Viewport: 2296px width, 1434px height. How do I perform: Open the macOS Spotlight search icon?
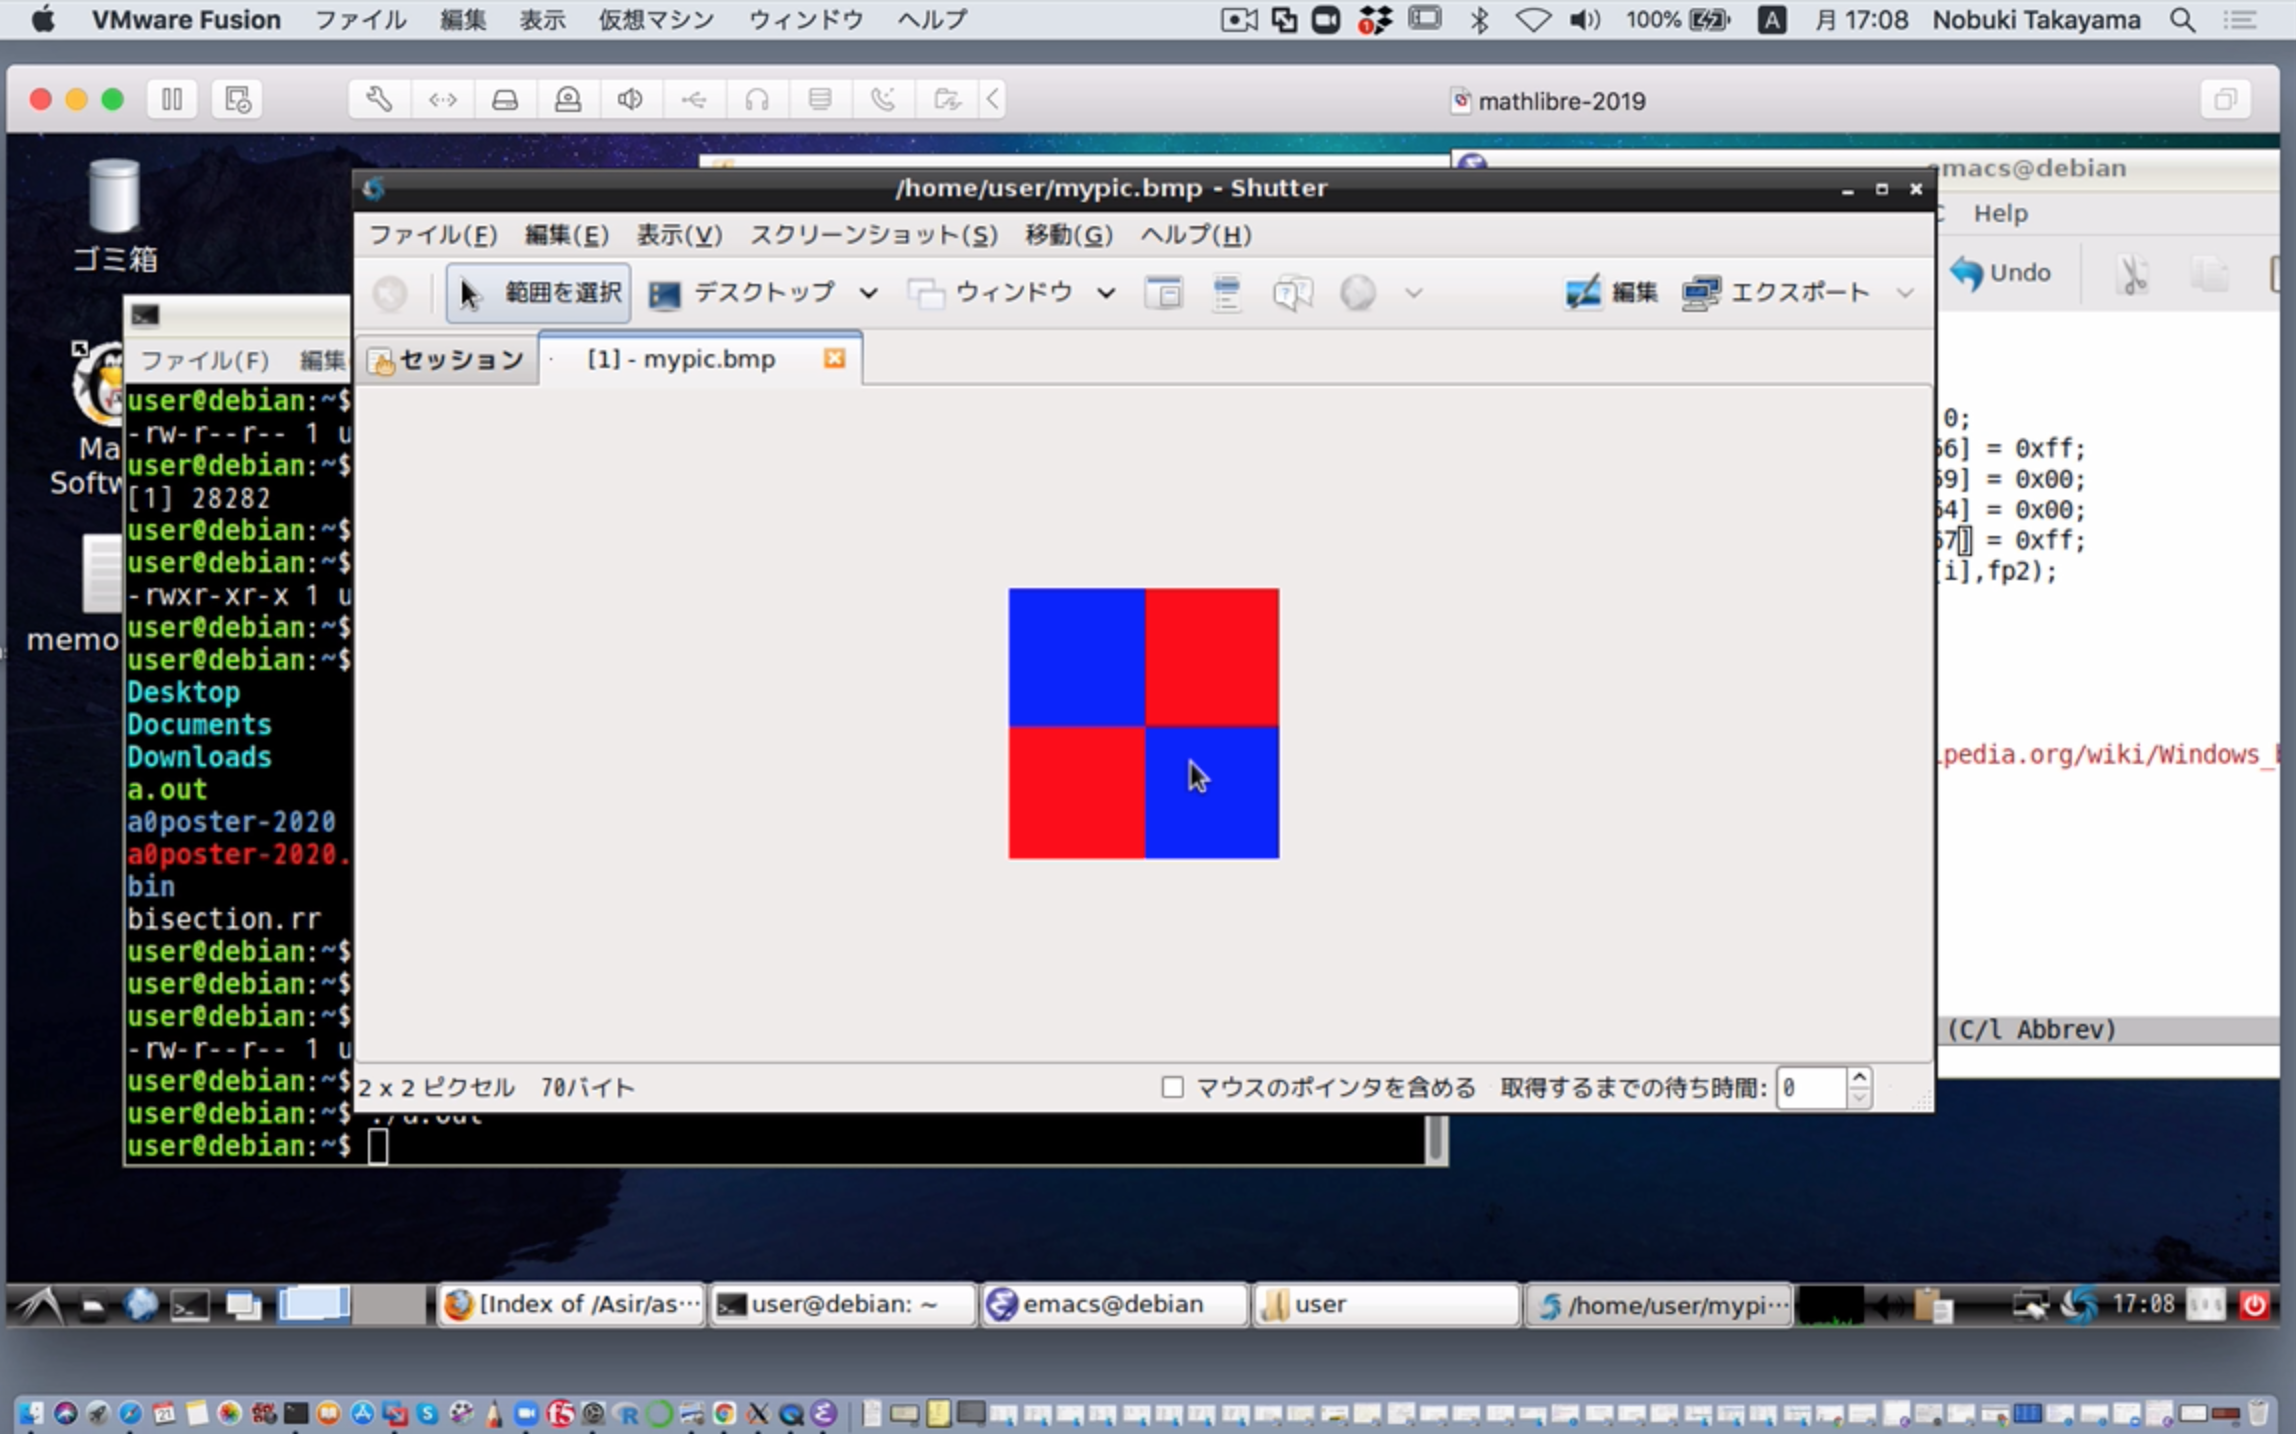[2183, 19]
